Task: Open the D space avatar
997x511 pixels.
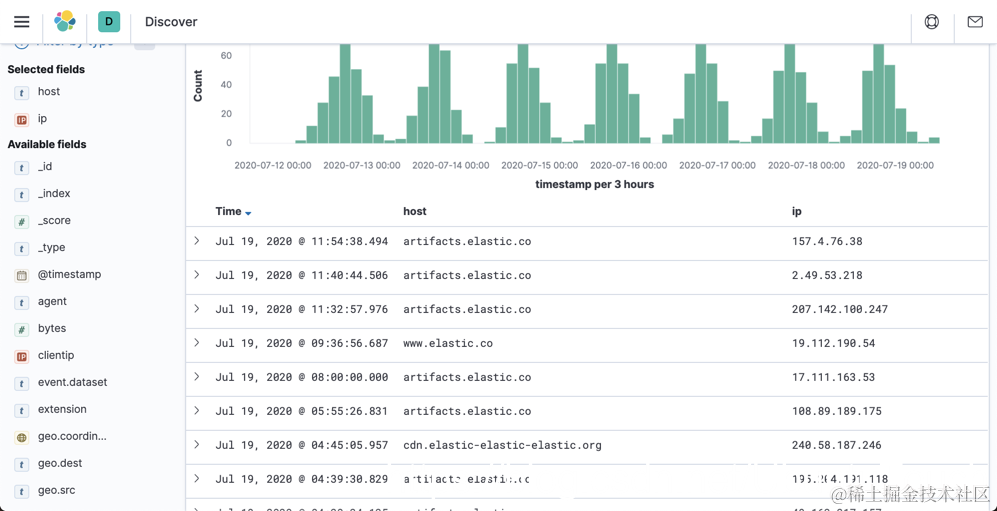Action: (x=109, y=22)
